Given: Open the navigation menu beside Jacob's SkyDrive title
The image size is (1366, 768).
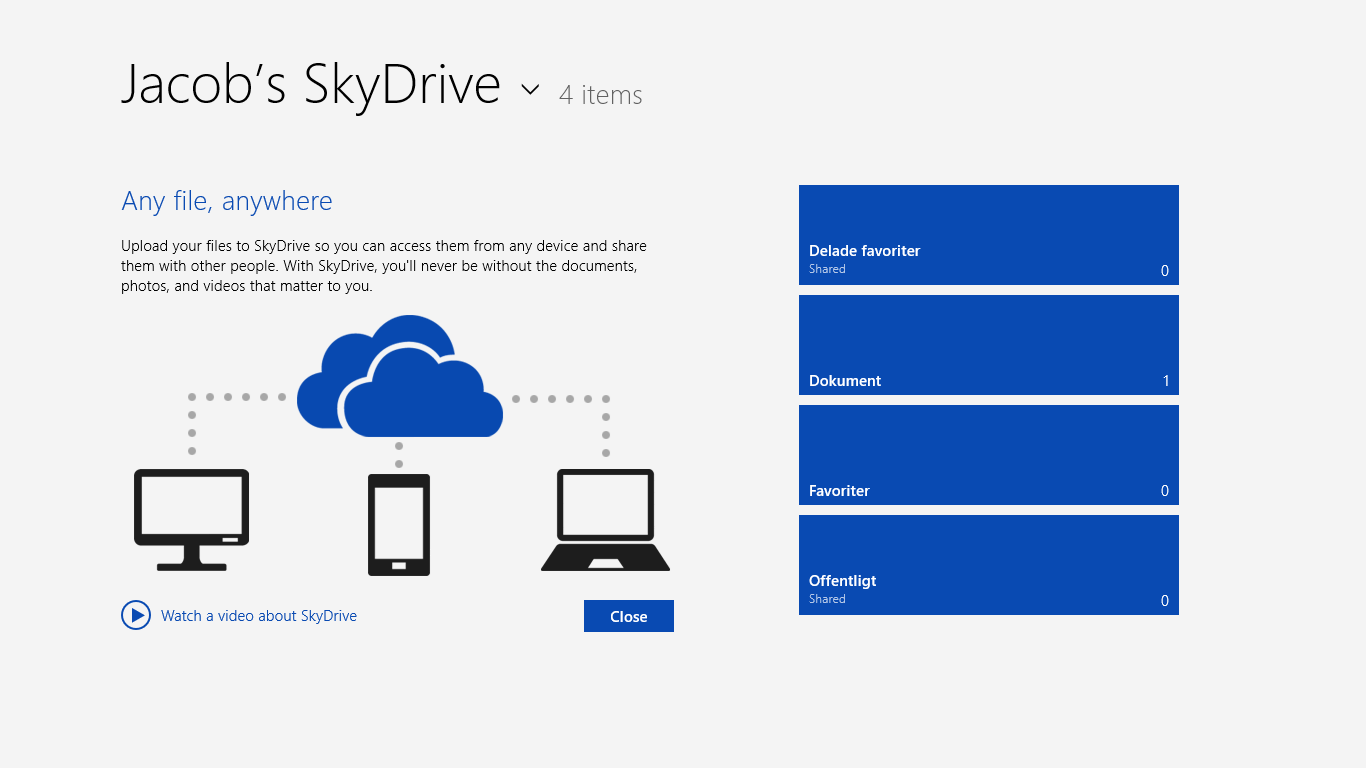Looking at the screenshot, I should click(530, 90).
